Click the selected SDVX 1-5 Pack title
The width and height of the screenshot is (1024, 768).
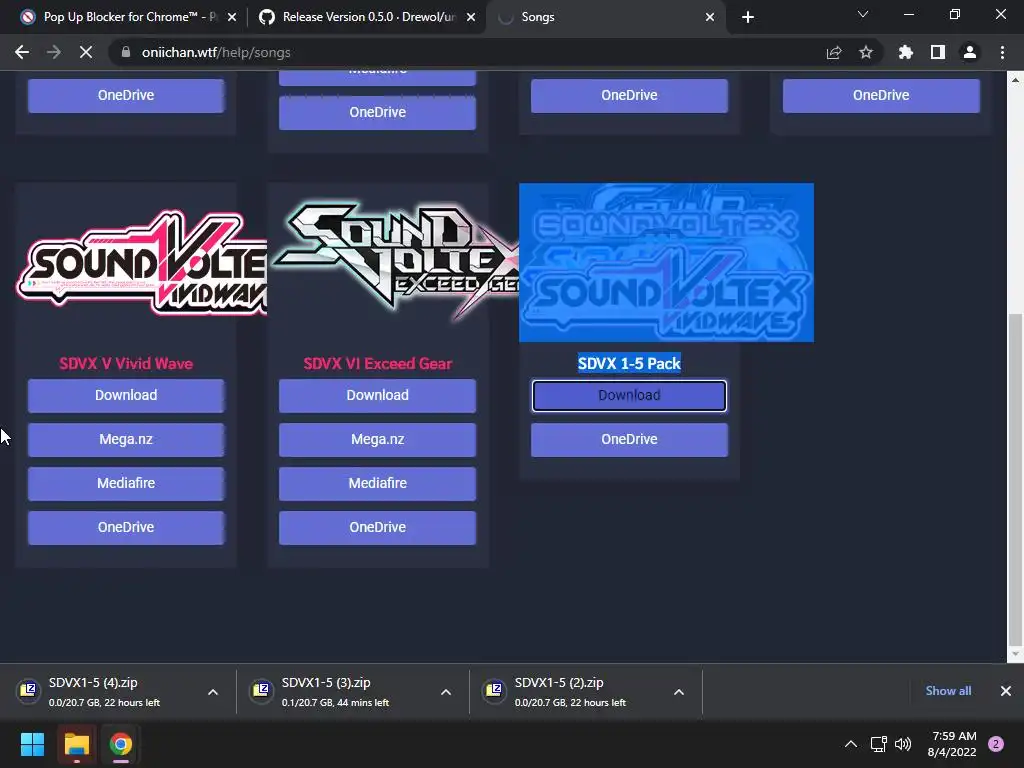point(629,364)
